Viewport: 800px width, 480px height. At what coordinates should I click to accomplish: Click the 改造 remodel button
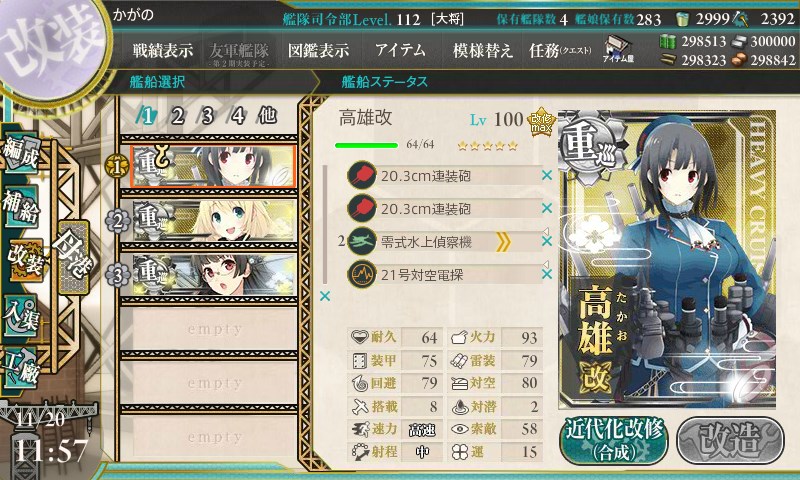click(x=730, y=441)
